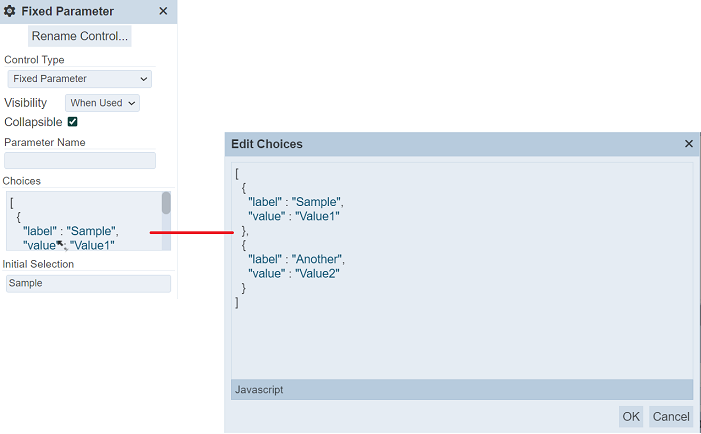Click the Choices text box in left panel
The width and height of the screenshot is (701, 434).
82,220
